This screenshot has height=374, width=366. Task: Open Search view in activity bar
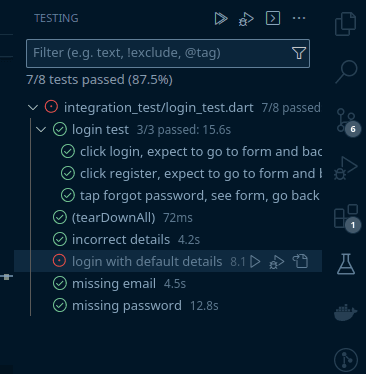pyautogui.click(x=346, y=72)
